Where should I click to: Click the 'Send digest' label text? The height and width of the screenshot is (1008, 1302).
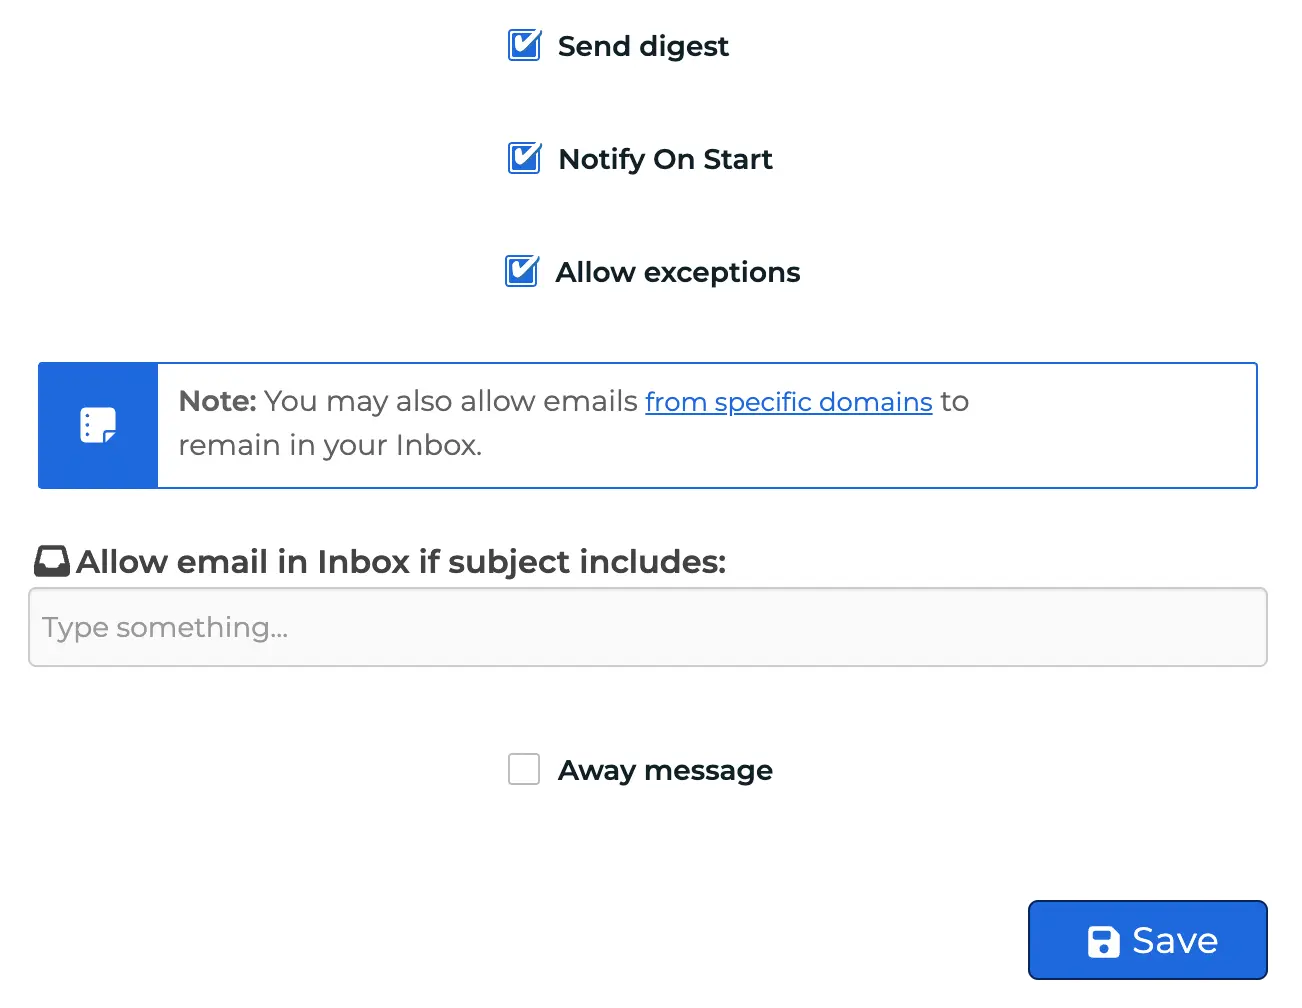click(x=643, y=46)
